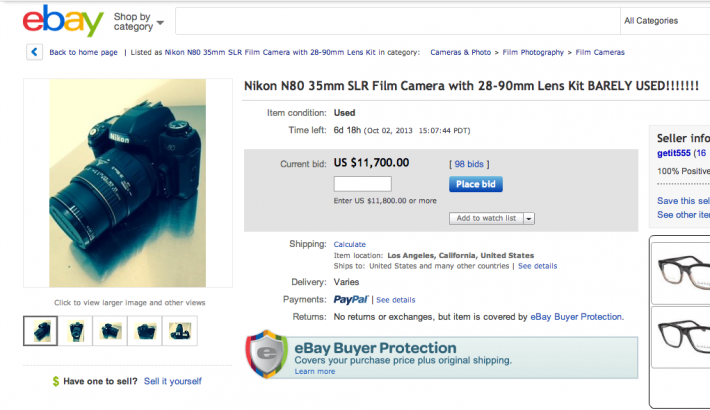Click the bid amount input field

[x=363, y=184]
